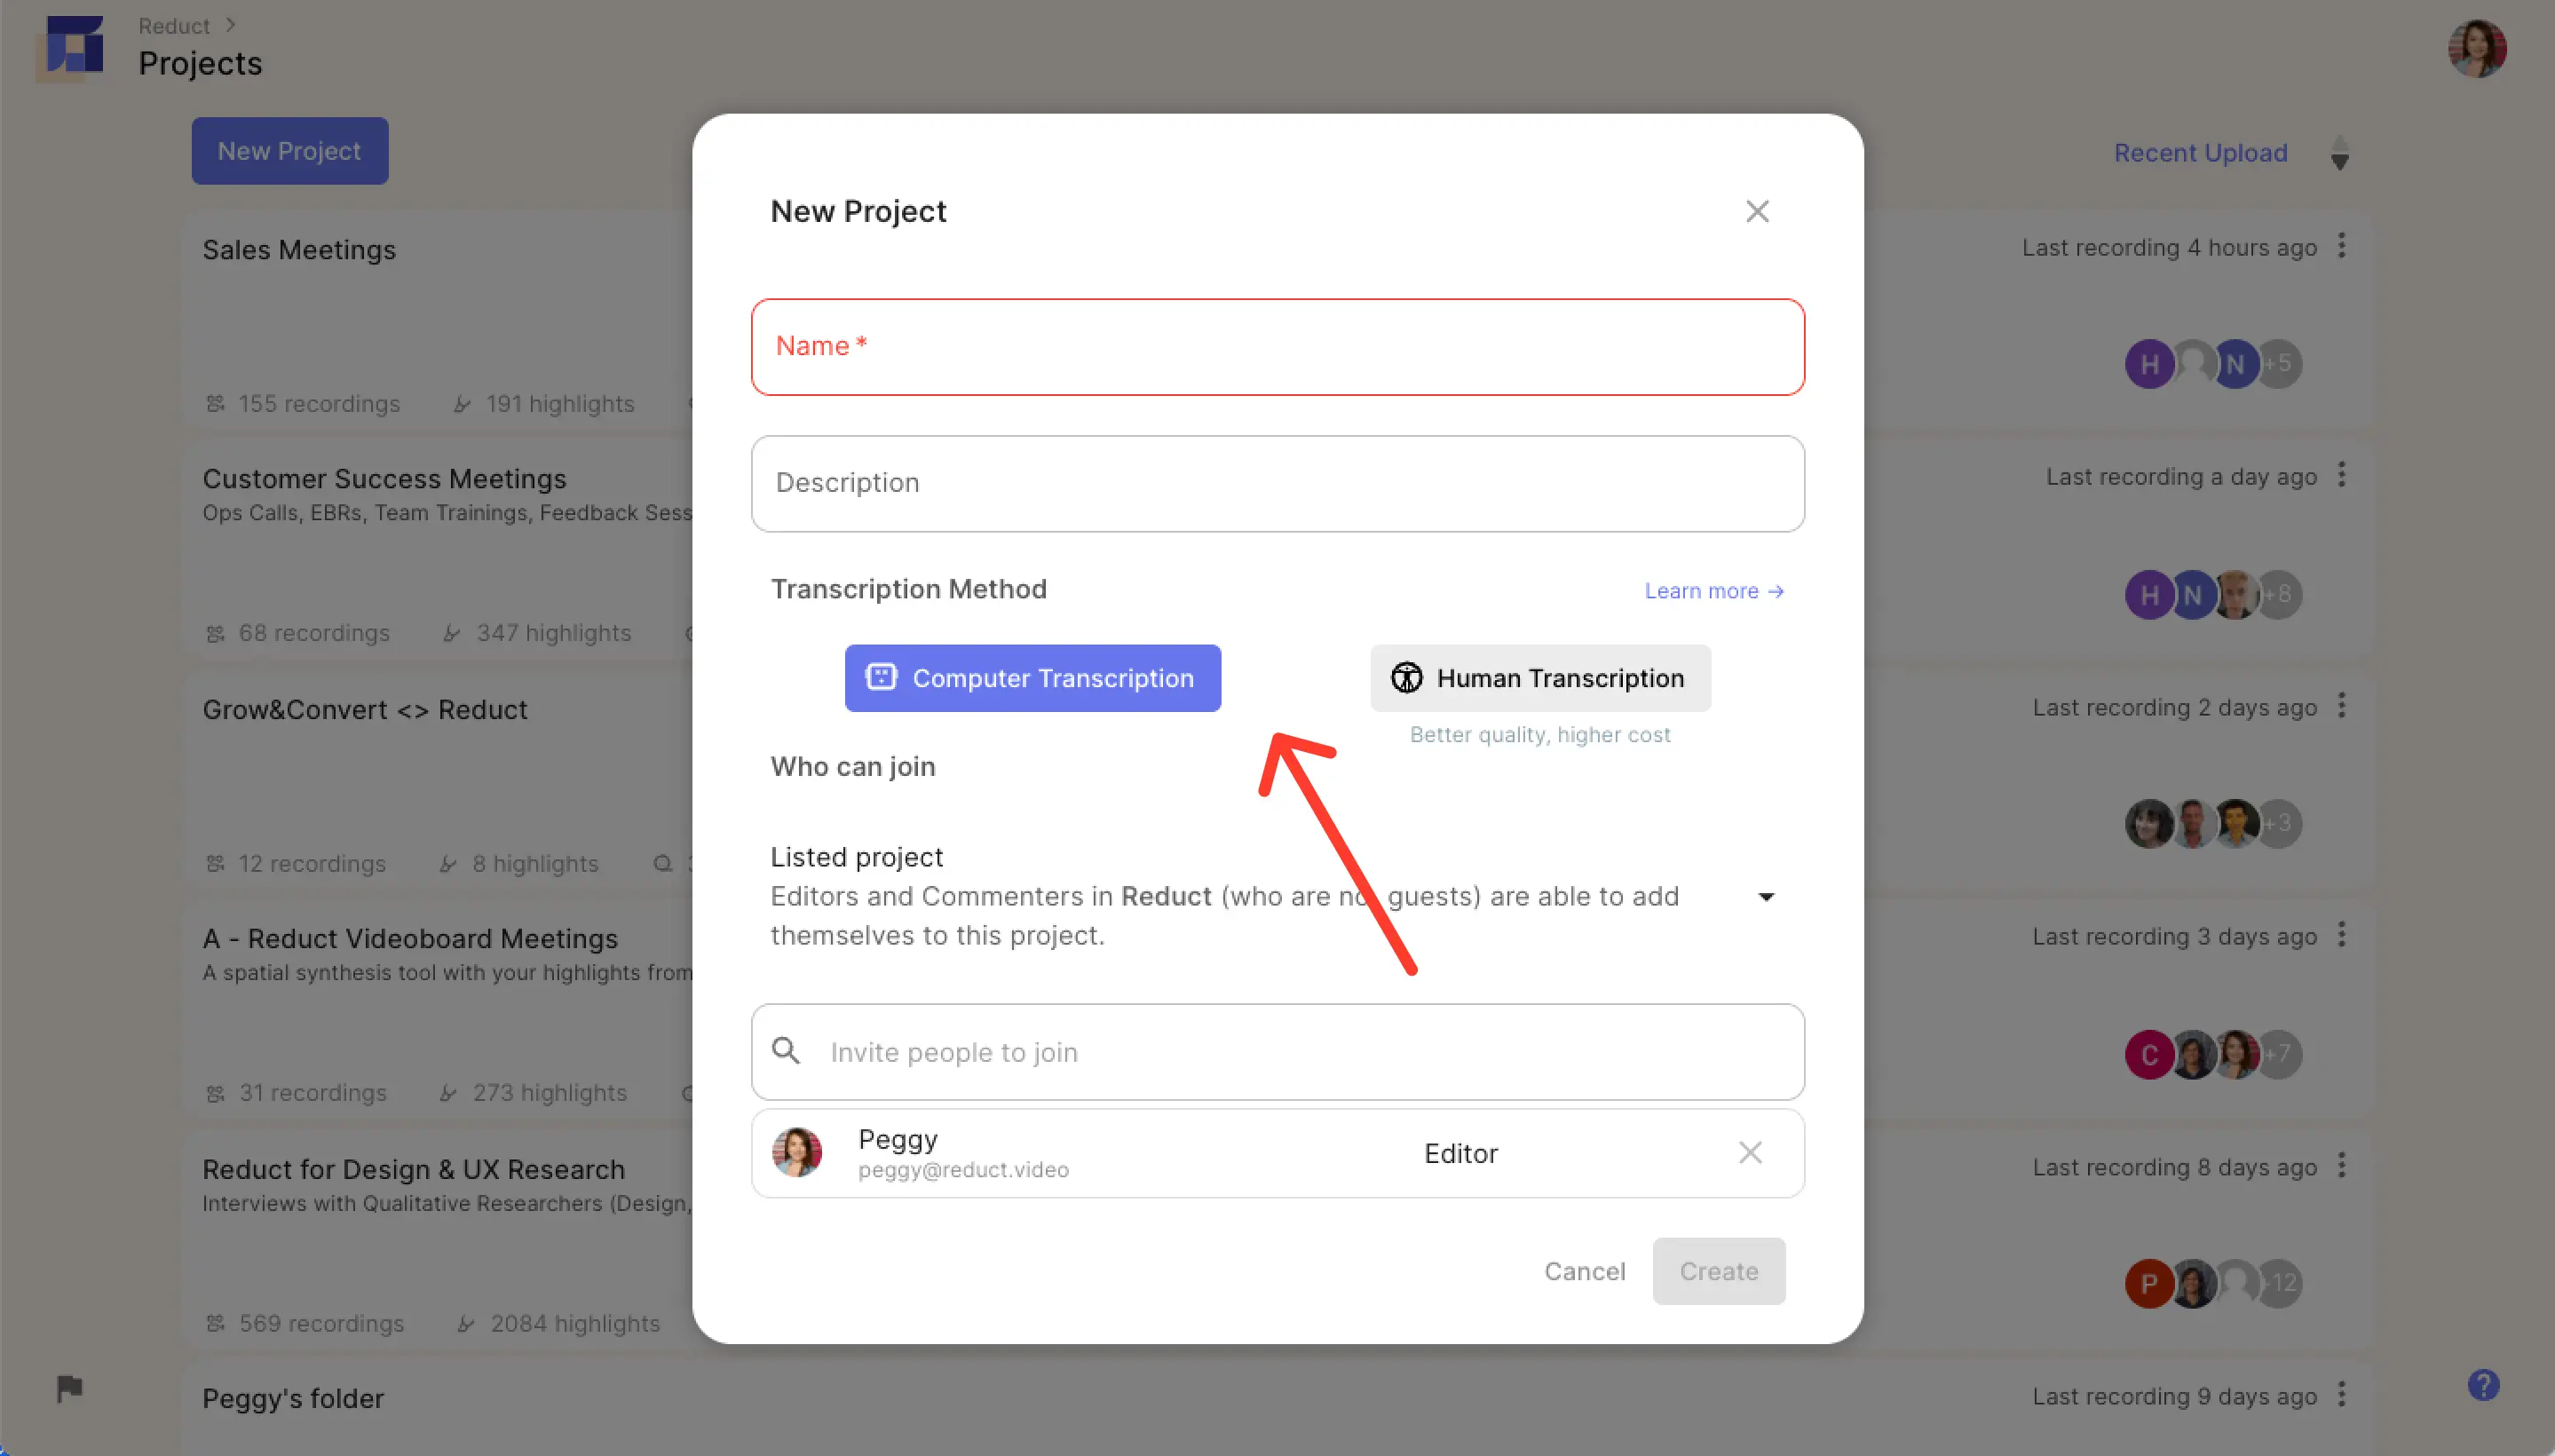Click the human icon in Human Transcription

[x=1406, y=677]
